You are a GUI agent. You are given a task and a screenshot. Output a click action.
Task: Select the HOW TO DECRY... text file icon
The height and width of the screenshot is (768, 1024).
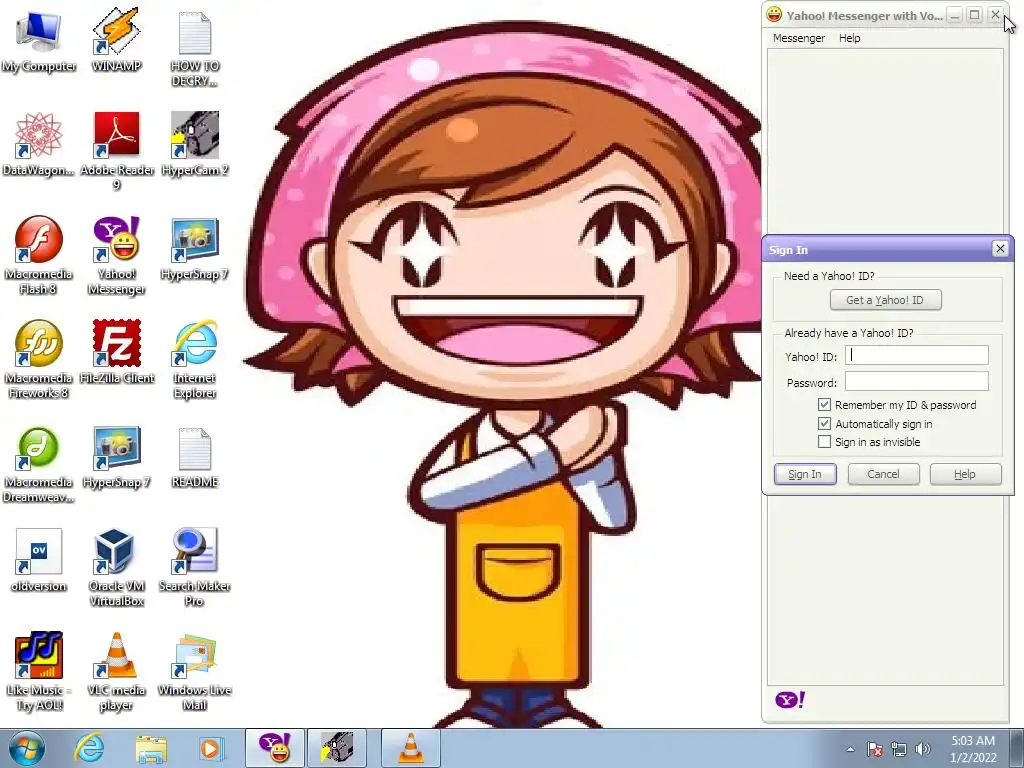(194, 49)
